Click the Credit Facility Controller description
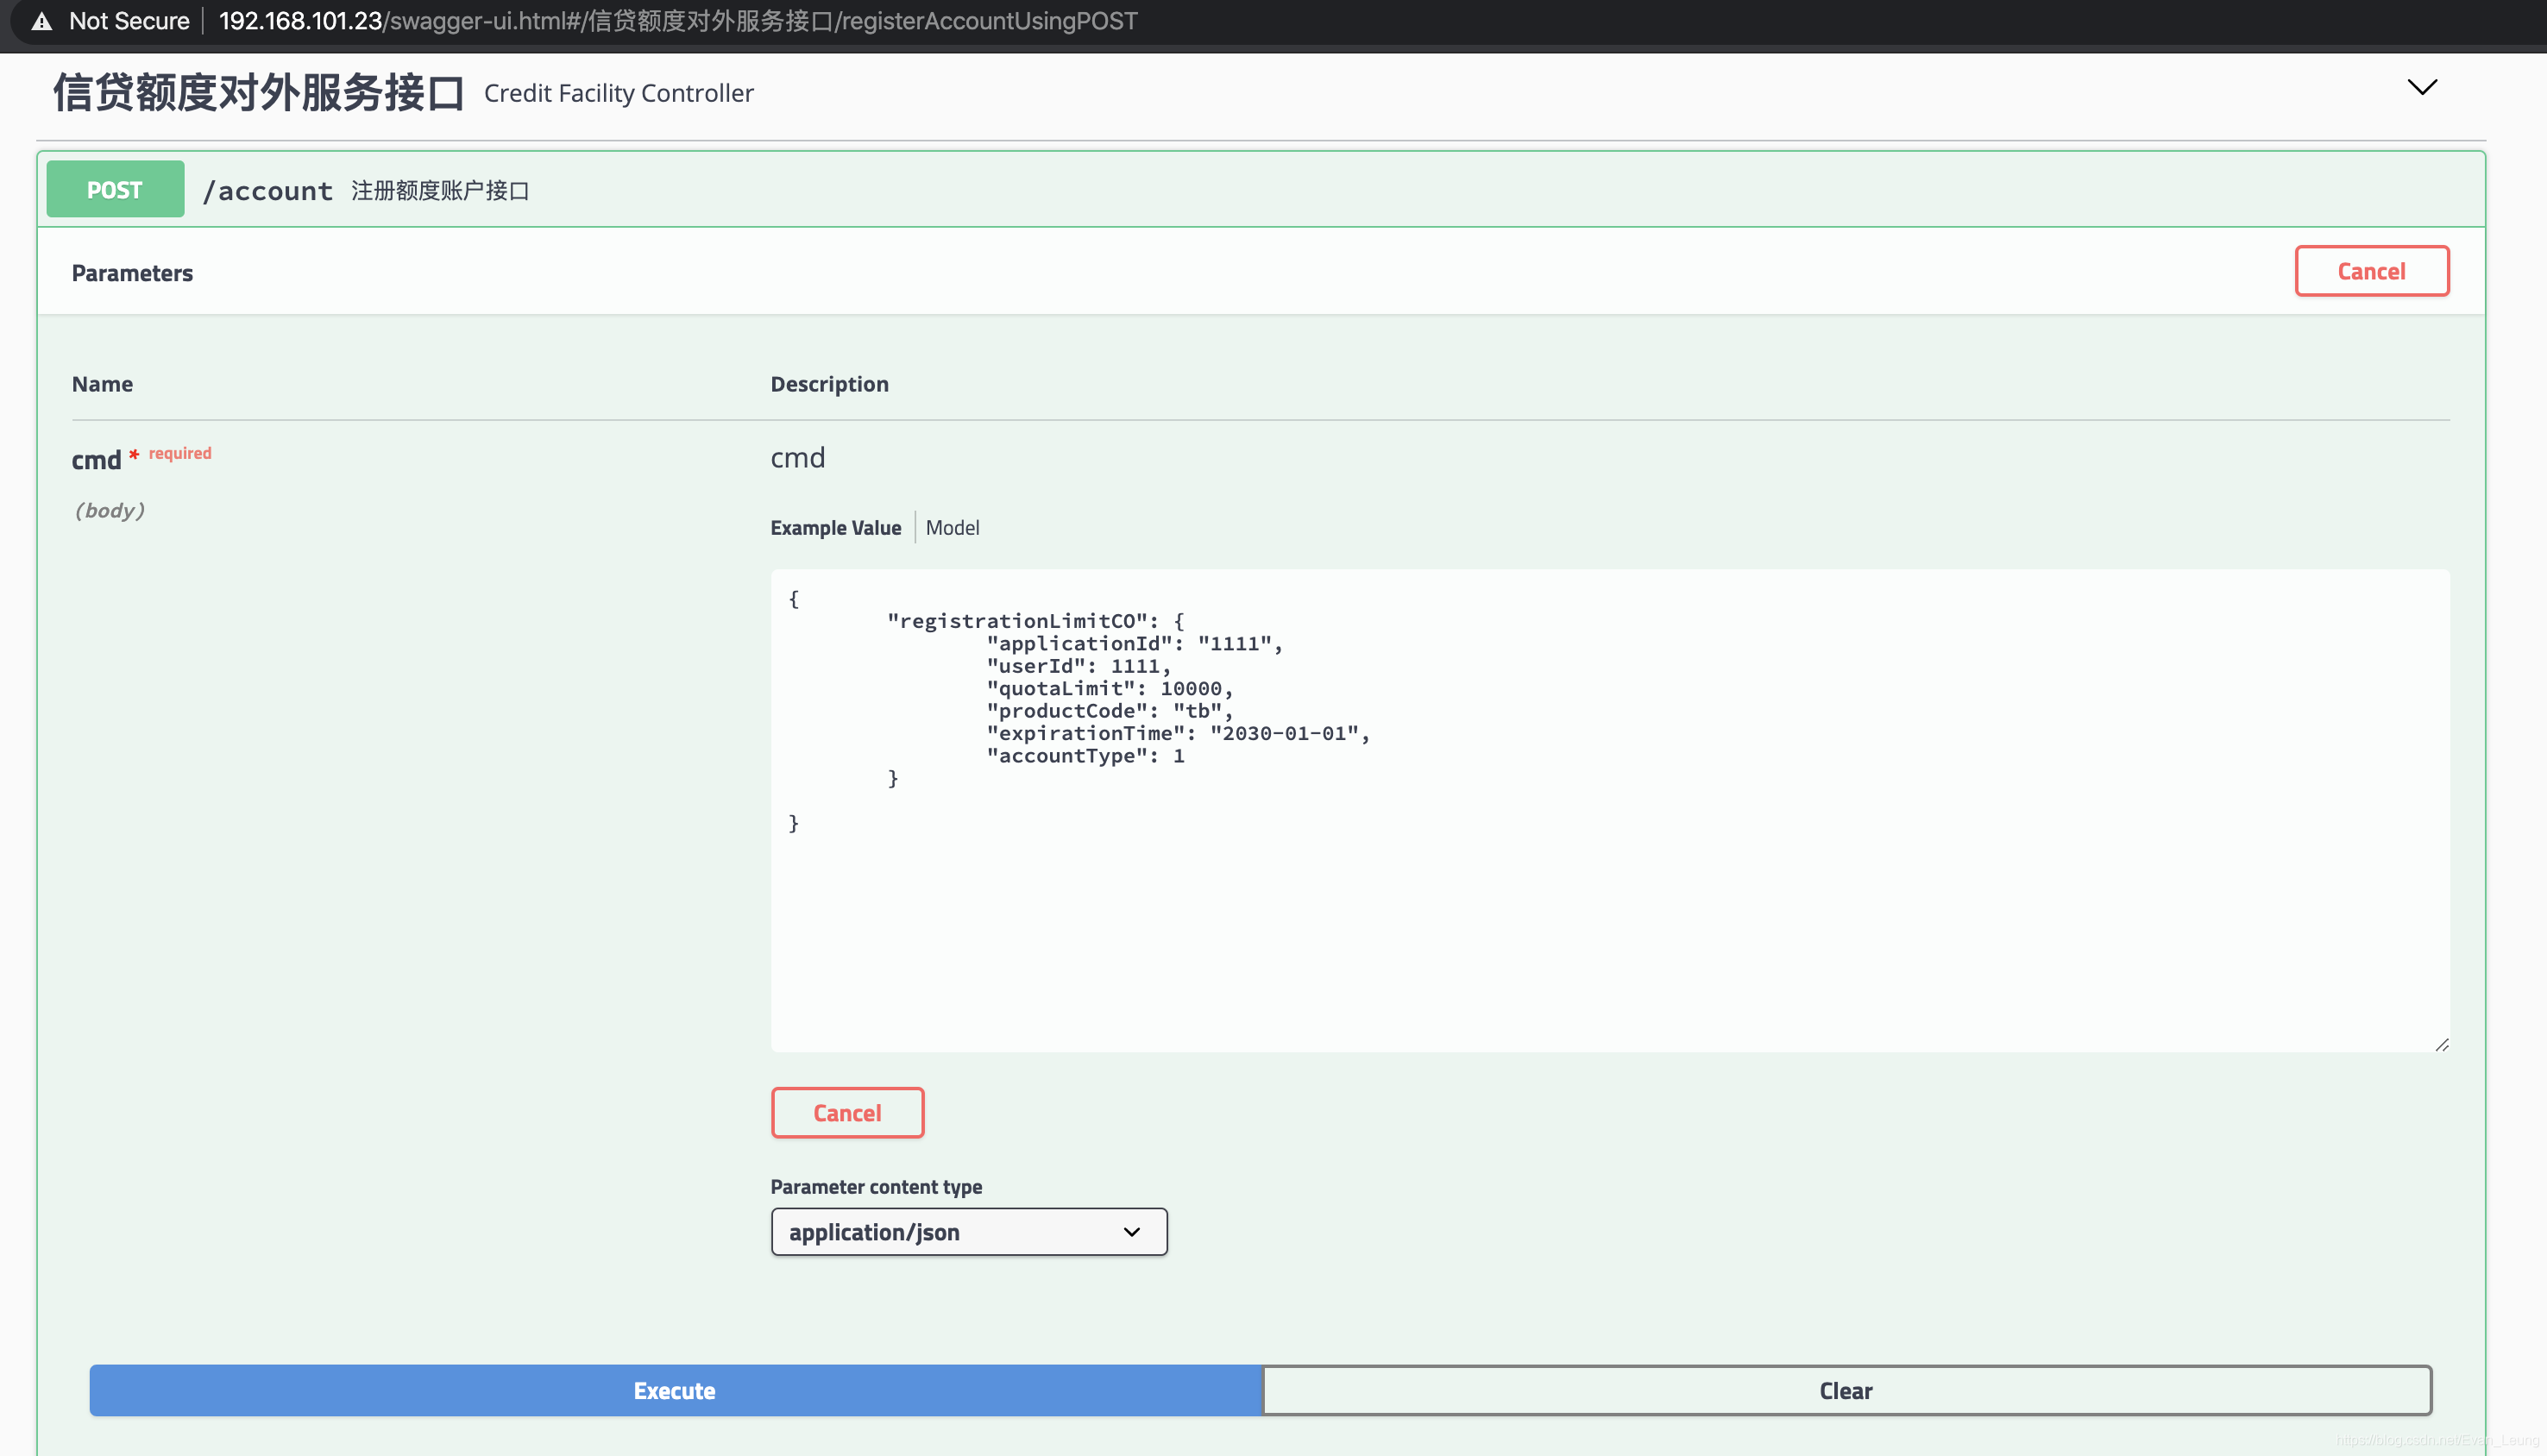The width and height of the screenshot is (2547, 1456). point(618,93)
